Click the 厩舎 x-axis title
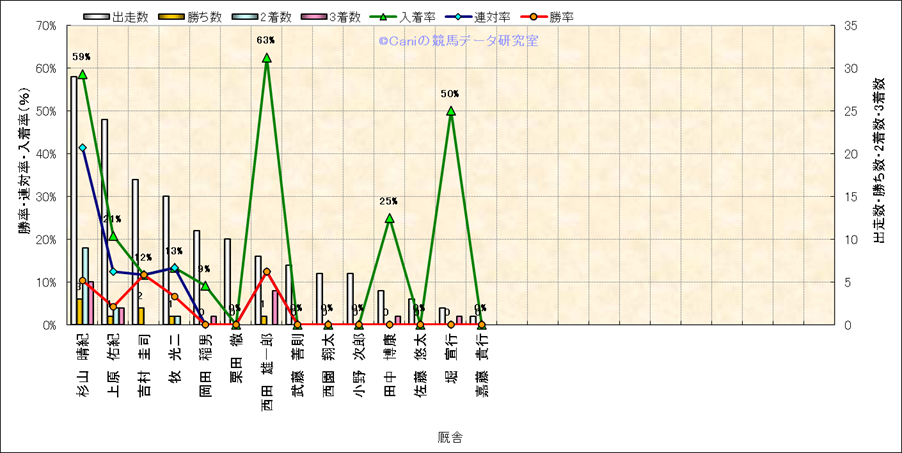The height and width of the screenshot is (453, 902). pyautogui.click(x=449, y=437)
